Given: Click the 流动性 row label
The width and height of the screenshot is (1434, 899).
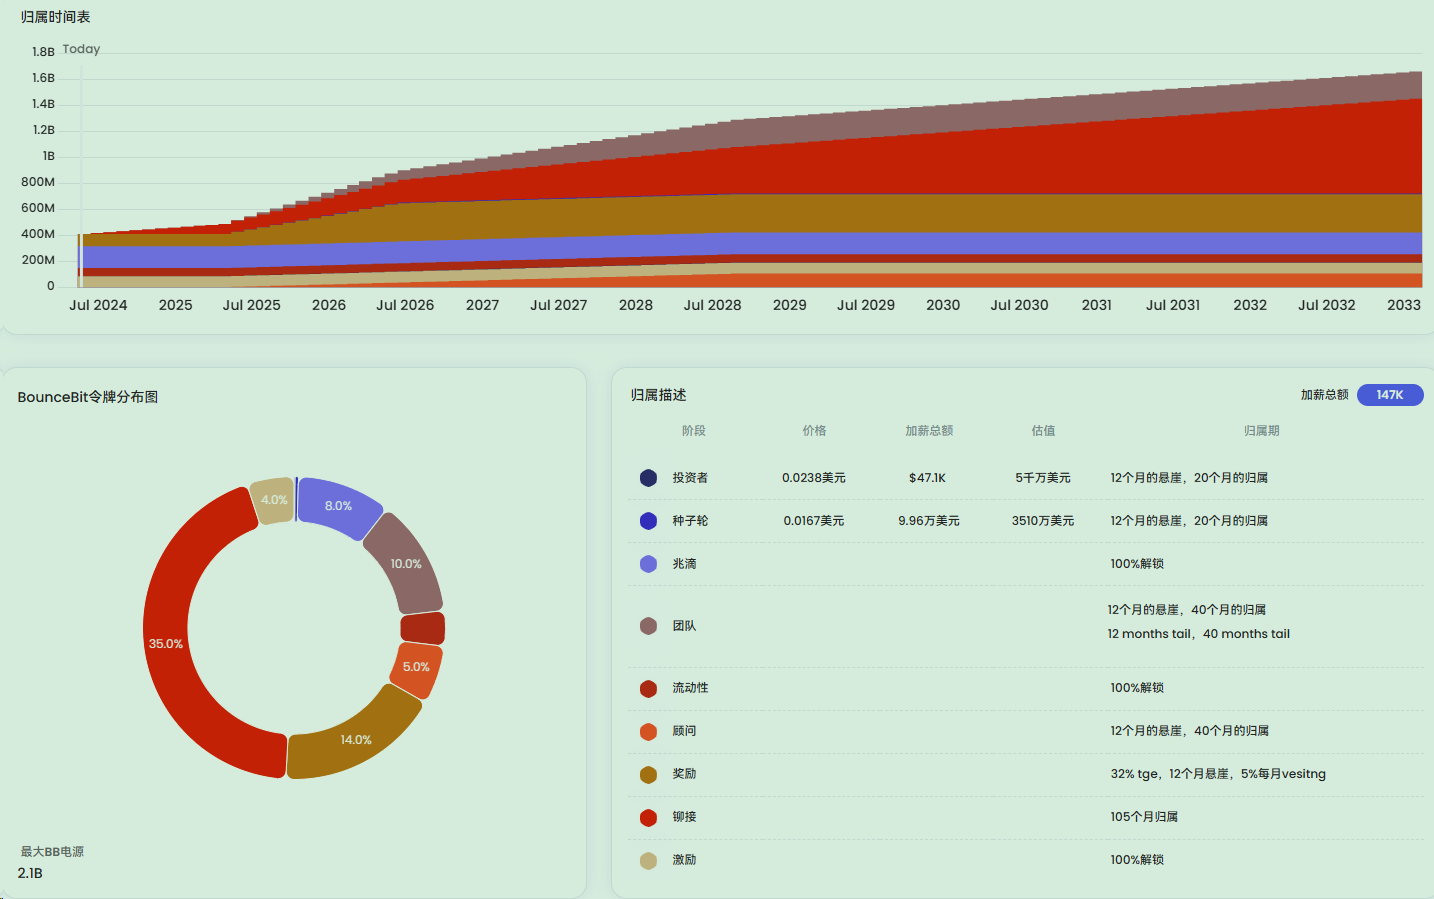Looking at the screenshot, I should pos(690,688).
